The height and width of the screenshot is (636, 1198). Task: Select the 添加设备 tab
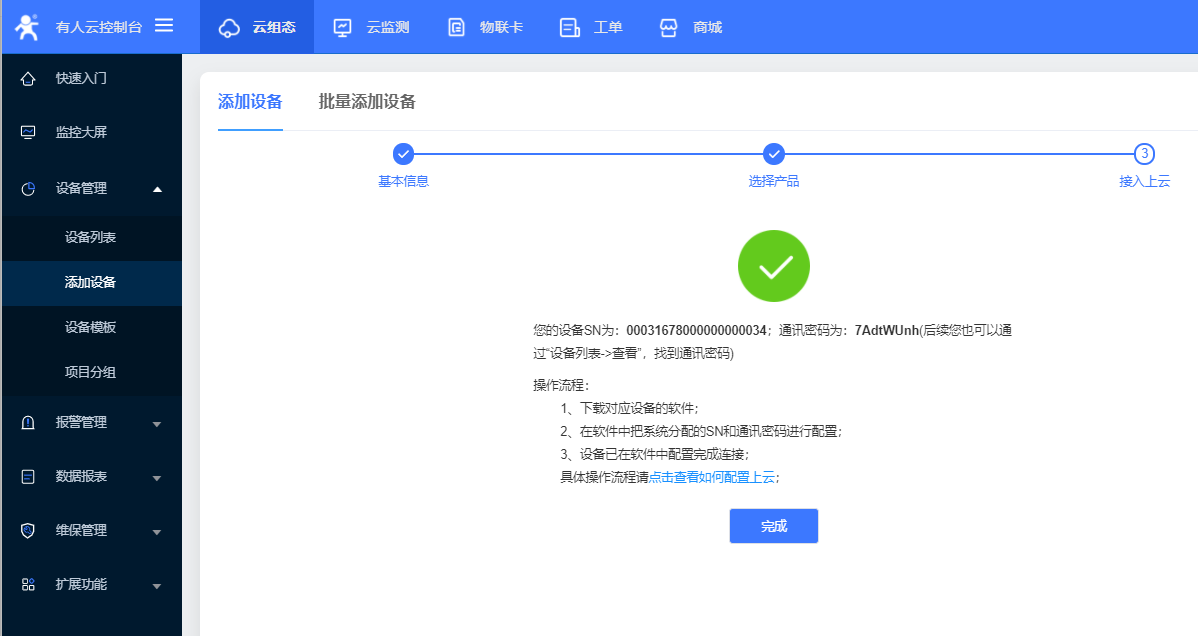250,102
